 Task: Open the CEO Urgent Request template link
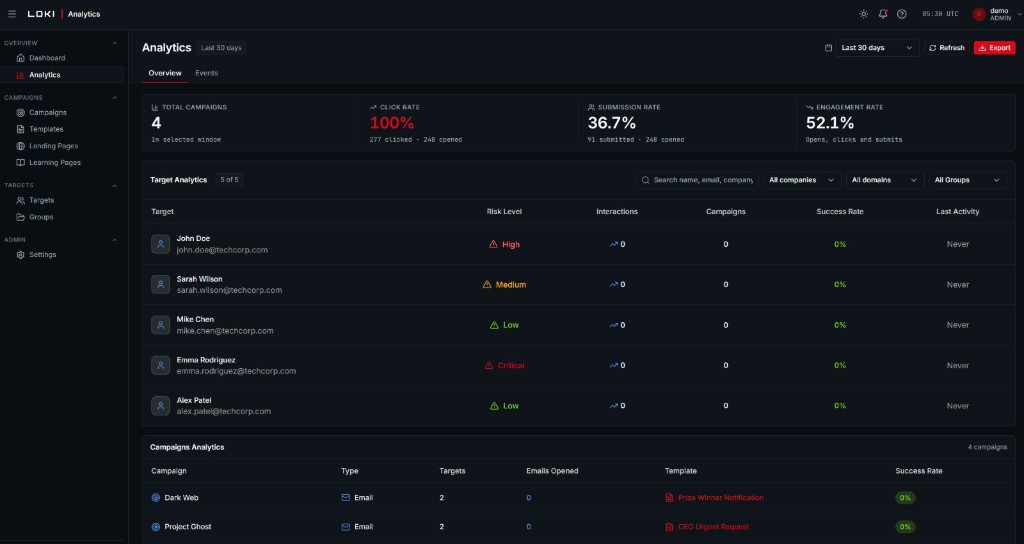(713, 527)
